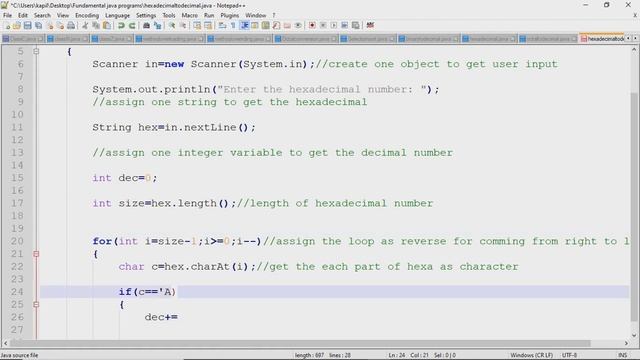This screenshot has width=640, height=360.
Task: Zoom in with the toolbar magnifier icon
Action: point(172,26)
